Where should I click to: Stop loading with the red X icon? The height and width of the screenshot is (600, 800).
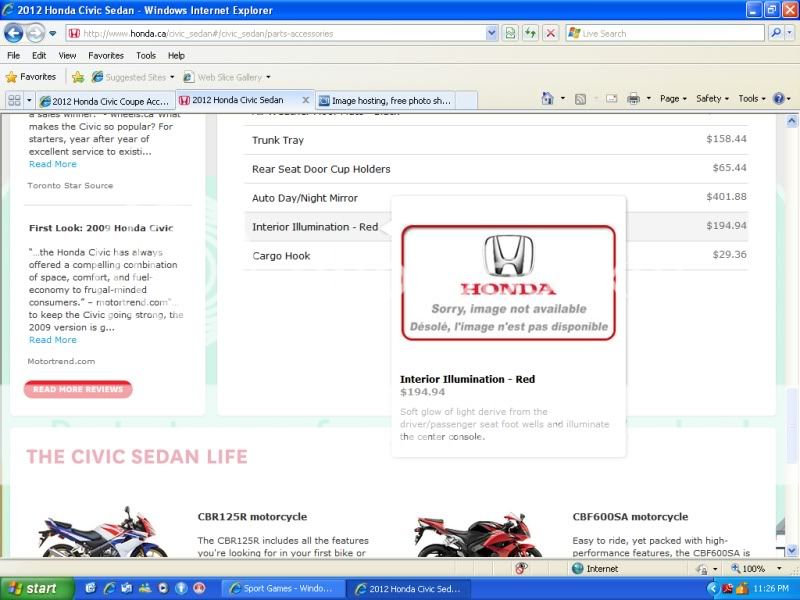point(551,34)
